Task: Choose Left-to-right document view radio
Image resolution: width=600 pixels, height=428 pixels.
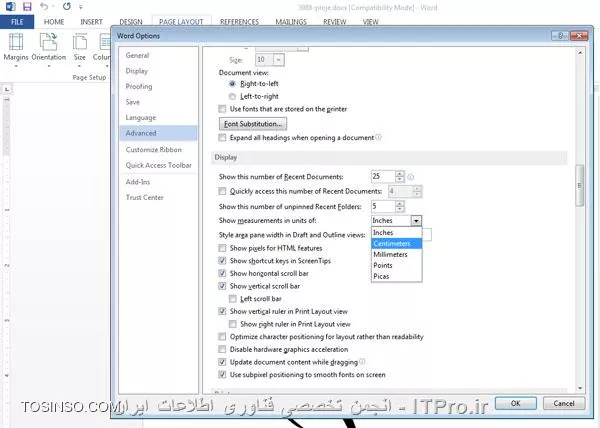Action: [x=232, y=96]
